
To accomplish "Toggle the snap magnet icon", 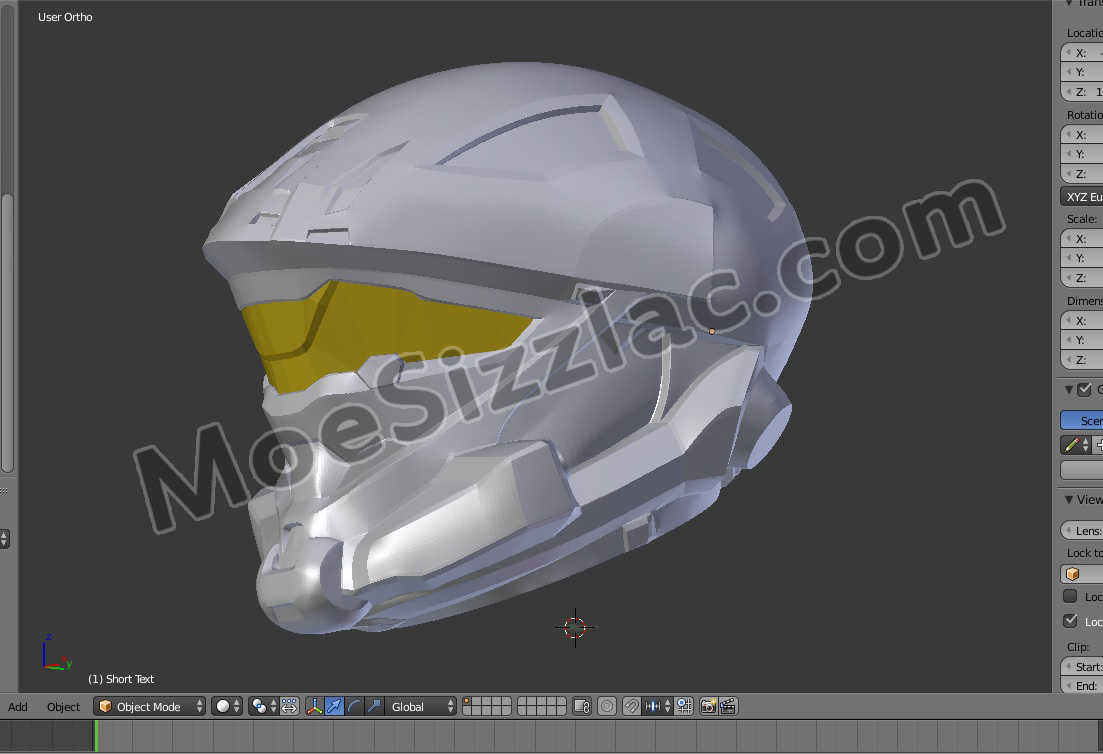I will [x=632, y=706].
